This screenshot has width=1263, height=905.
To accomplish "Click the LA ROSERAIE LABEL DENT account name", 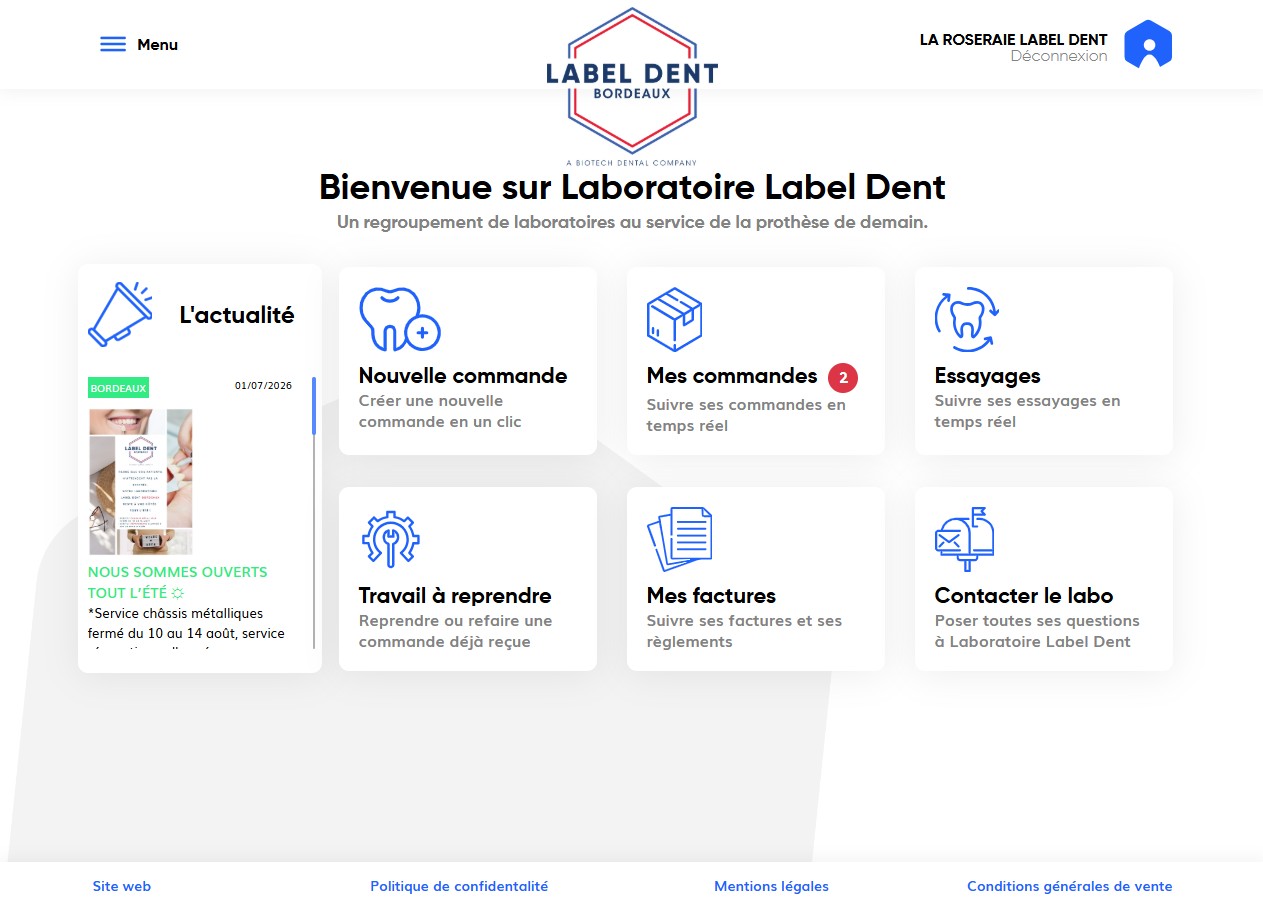I will tap(1014, 40).
